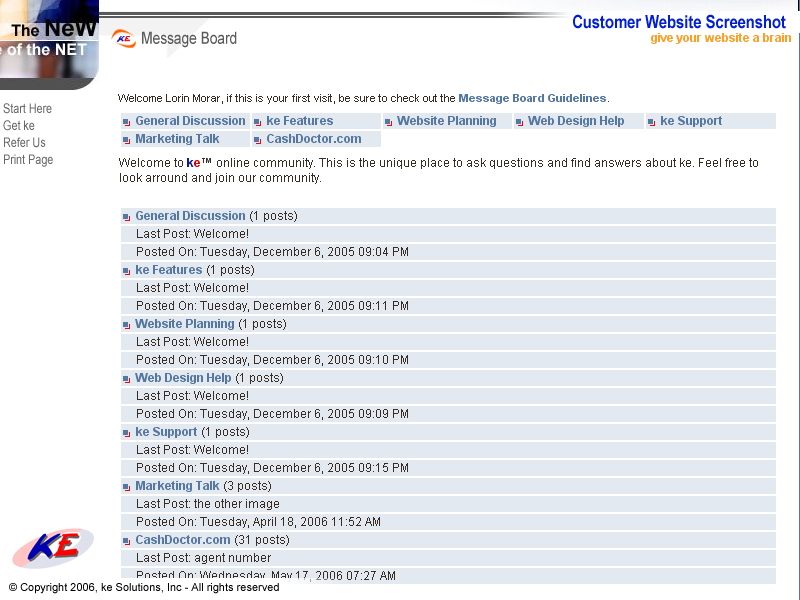
Task: Click the large KE logo in sidebar bottom
Action: tap(53, 548)
